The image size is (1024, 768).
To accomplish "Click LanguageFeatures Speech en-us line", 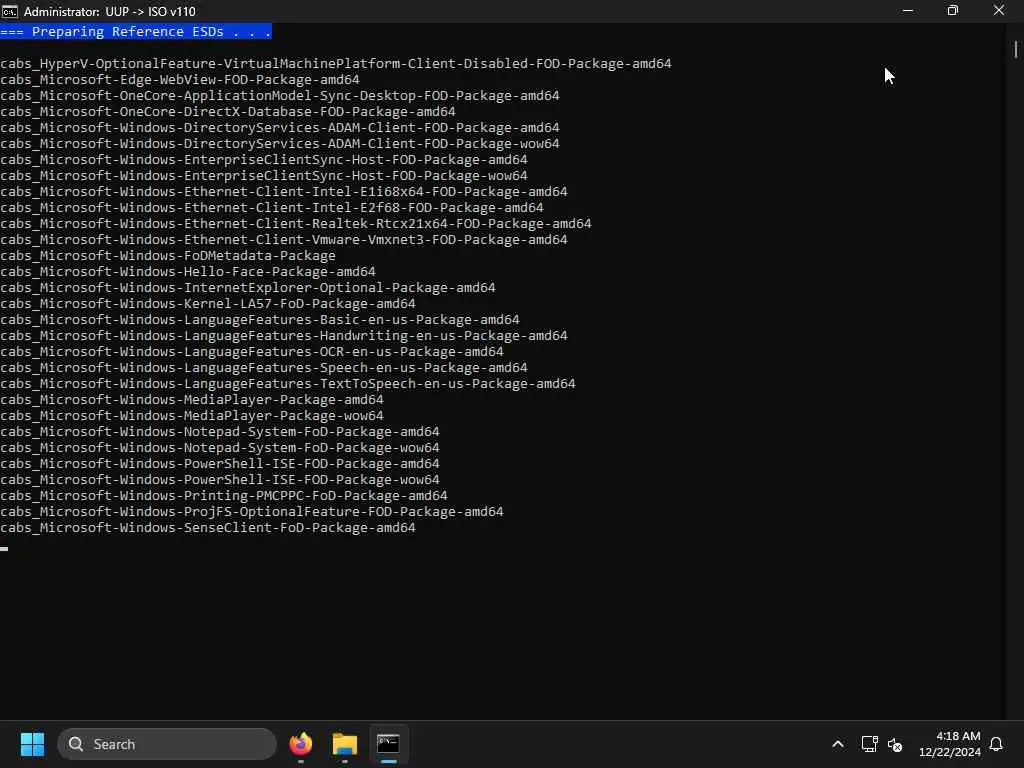I will [264, 368].
